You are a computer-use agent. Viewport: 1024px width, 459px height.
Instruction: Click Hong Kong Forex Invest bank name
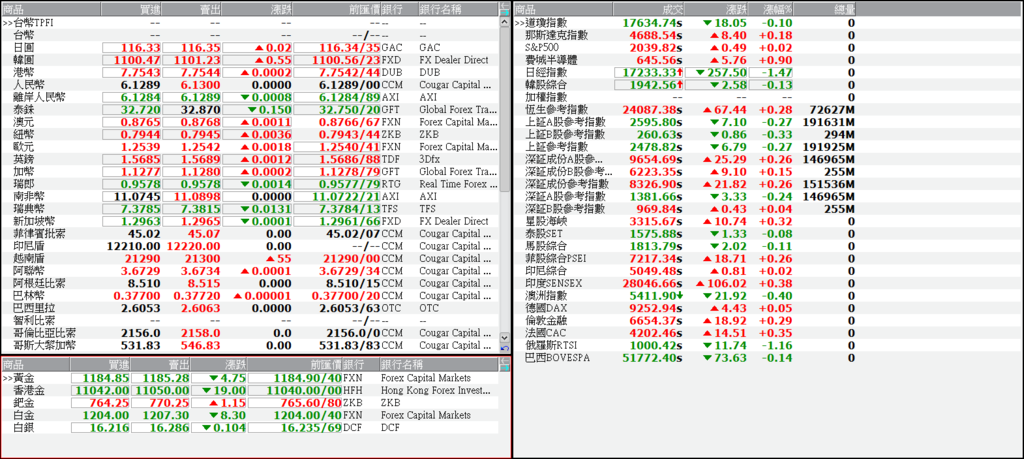pos(435,390)
